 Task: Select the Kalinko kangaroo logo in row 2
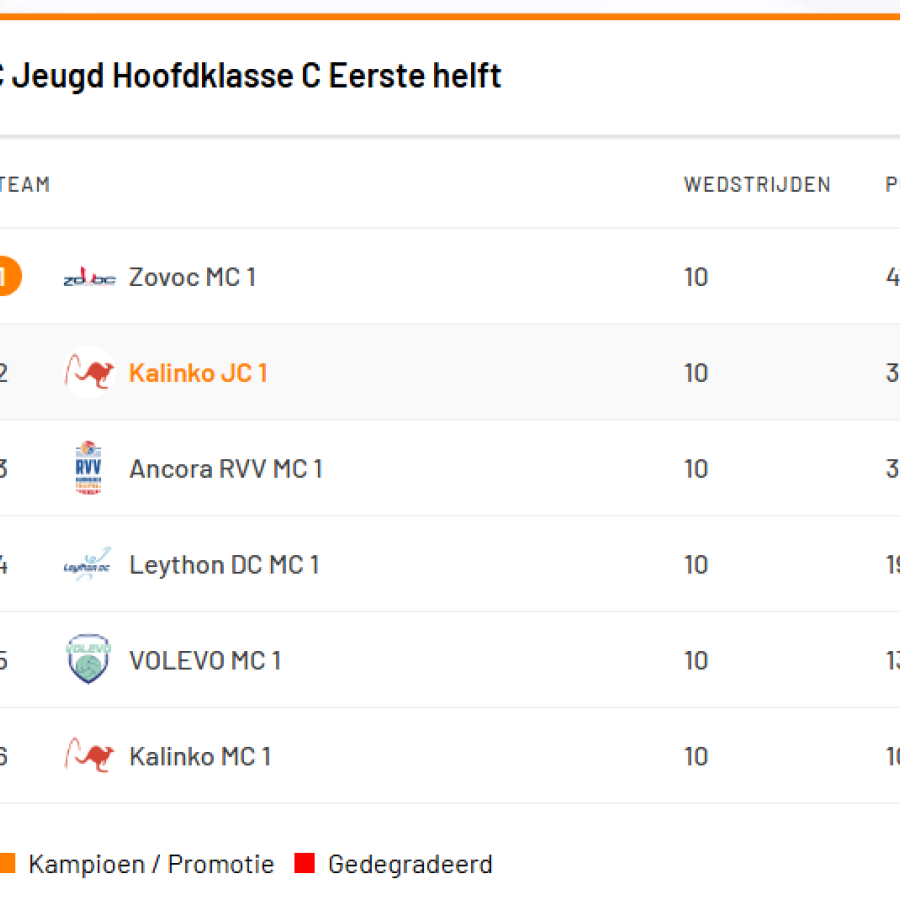coord(88,372)
